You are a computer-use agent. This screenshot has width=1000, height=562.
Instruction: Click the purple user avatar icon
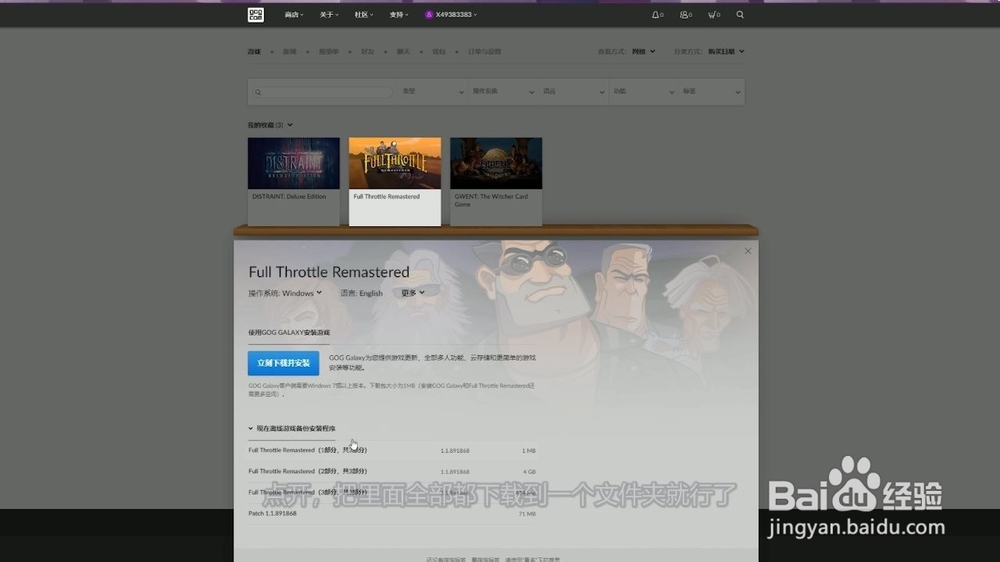(429, 15)
